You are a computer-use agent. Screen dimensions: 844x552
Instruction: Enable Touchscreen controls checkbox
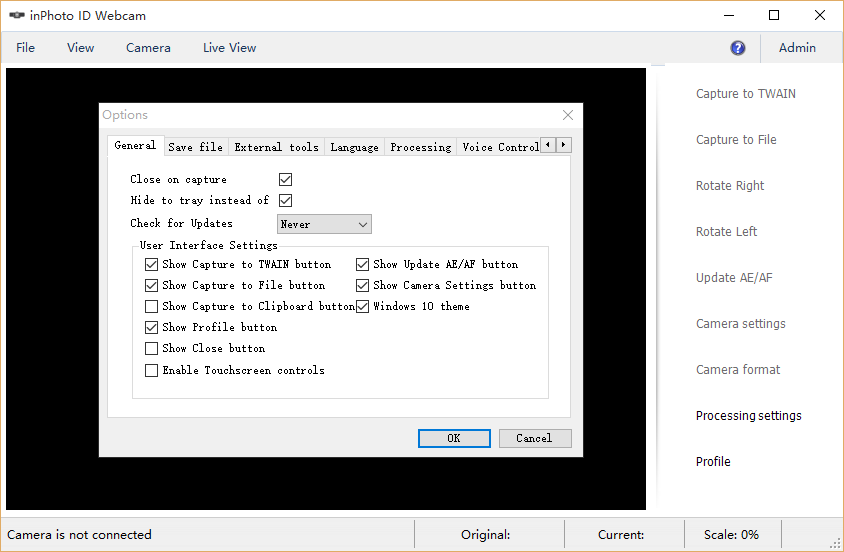pyautogui.click(x=152, y=370)
